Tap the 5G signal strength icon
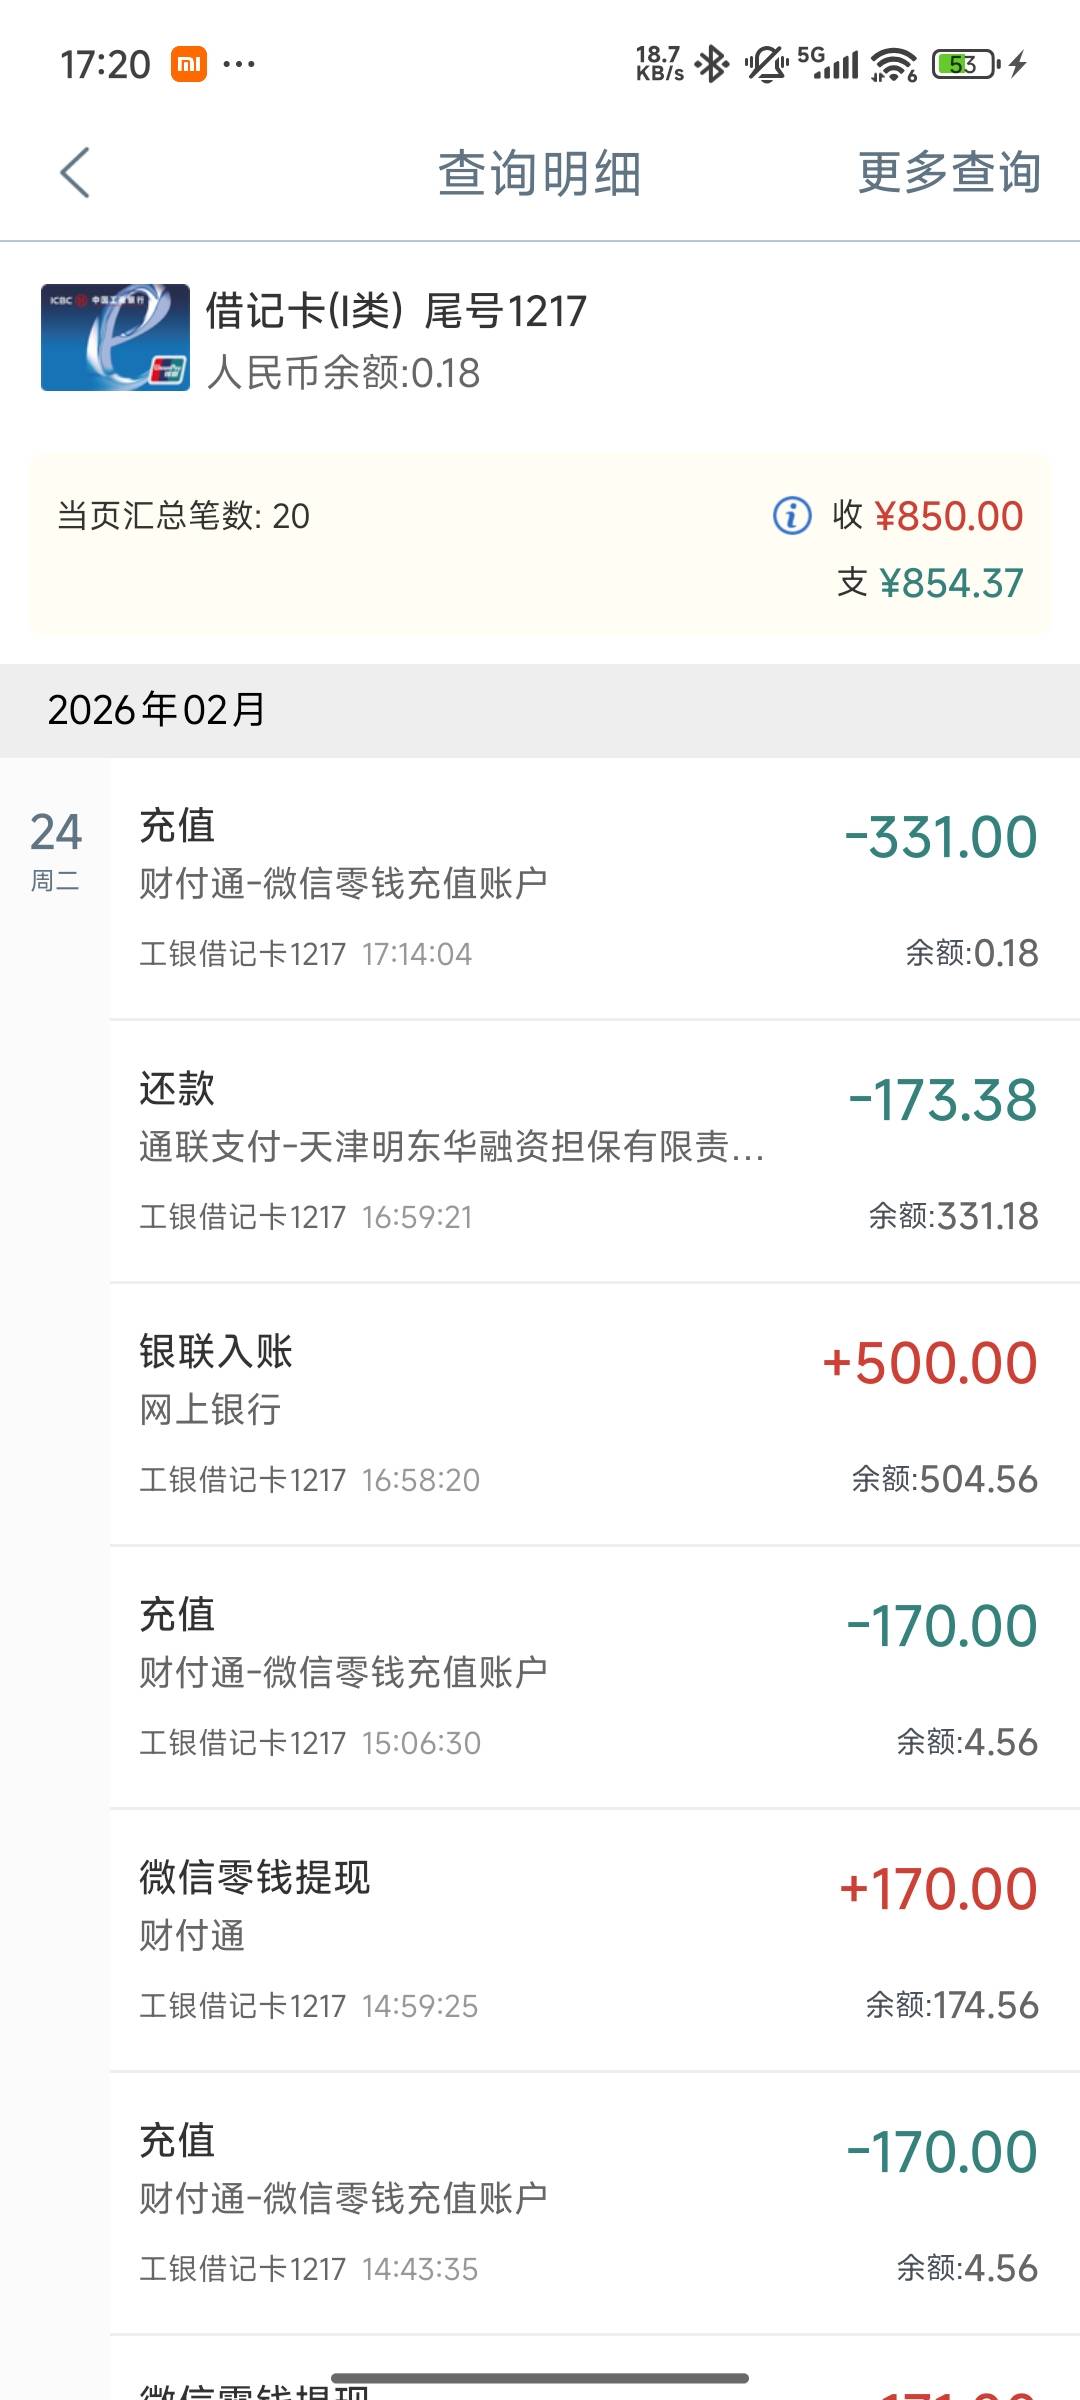This screenshot has height=2400, width=1080. click(829, 65)
